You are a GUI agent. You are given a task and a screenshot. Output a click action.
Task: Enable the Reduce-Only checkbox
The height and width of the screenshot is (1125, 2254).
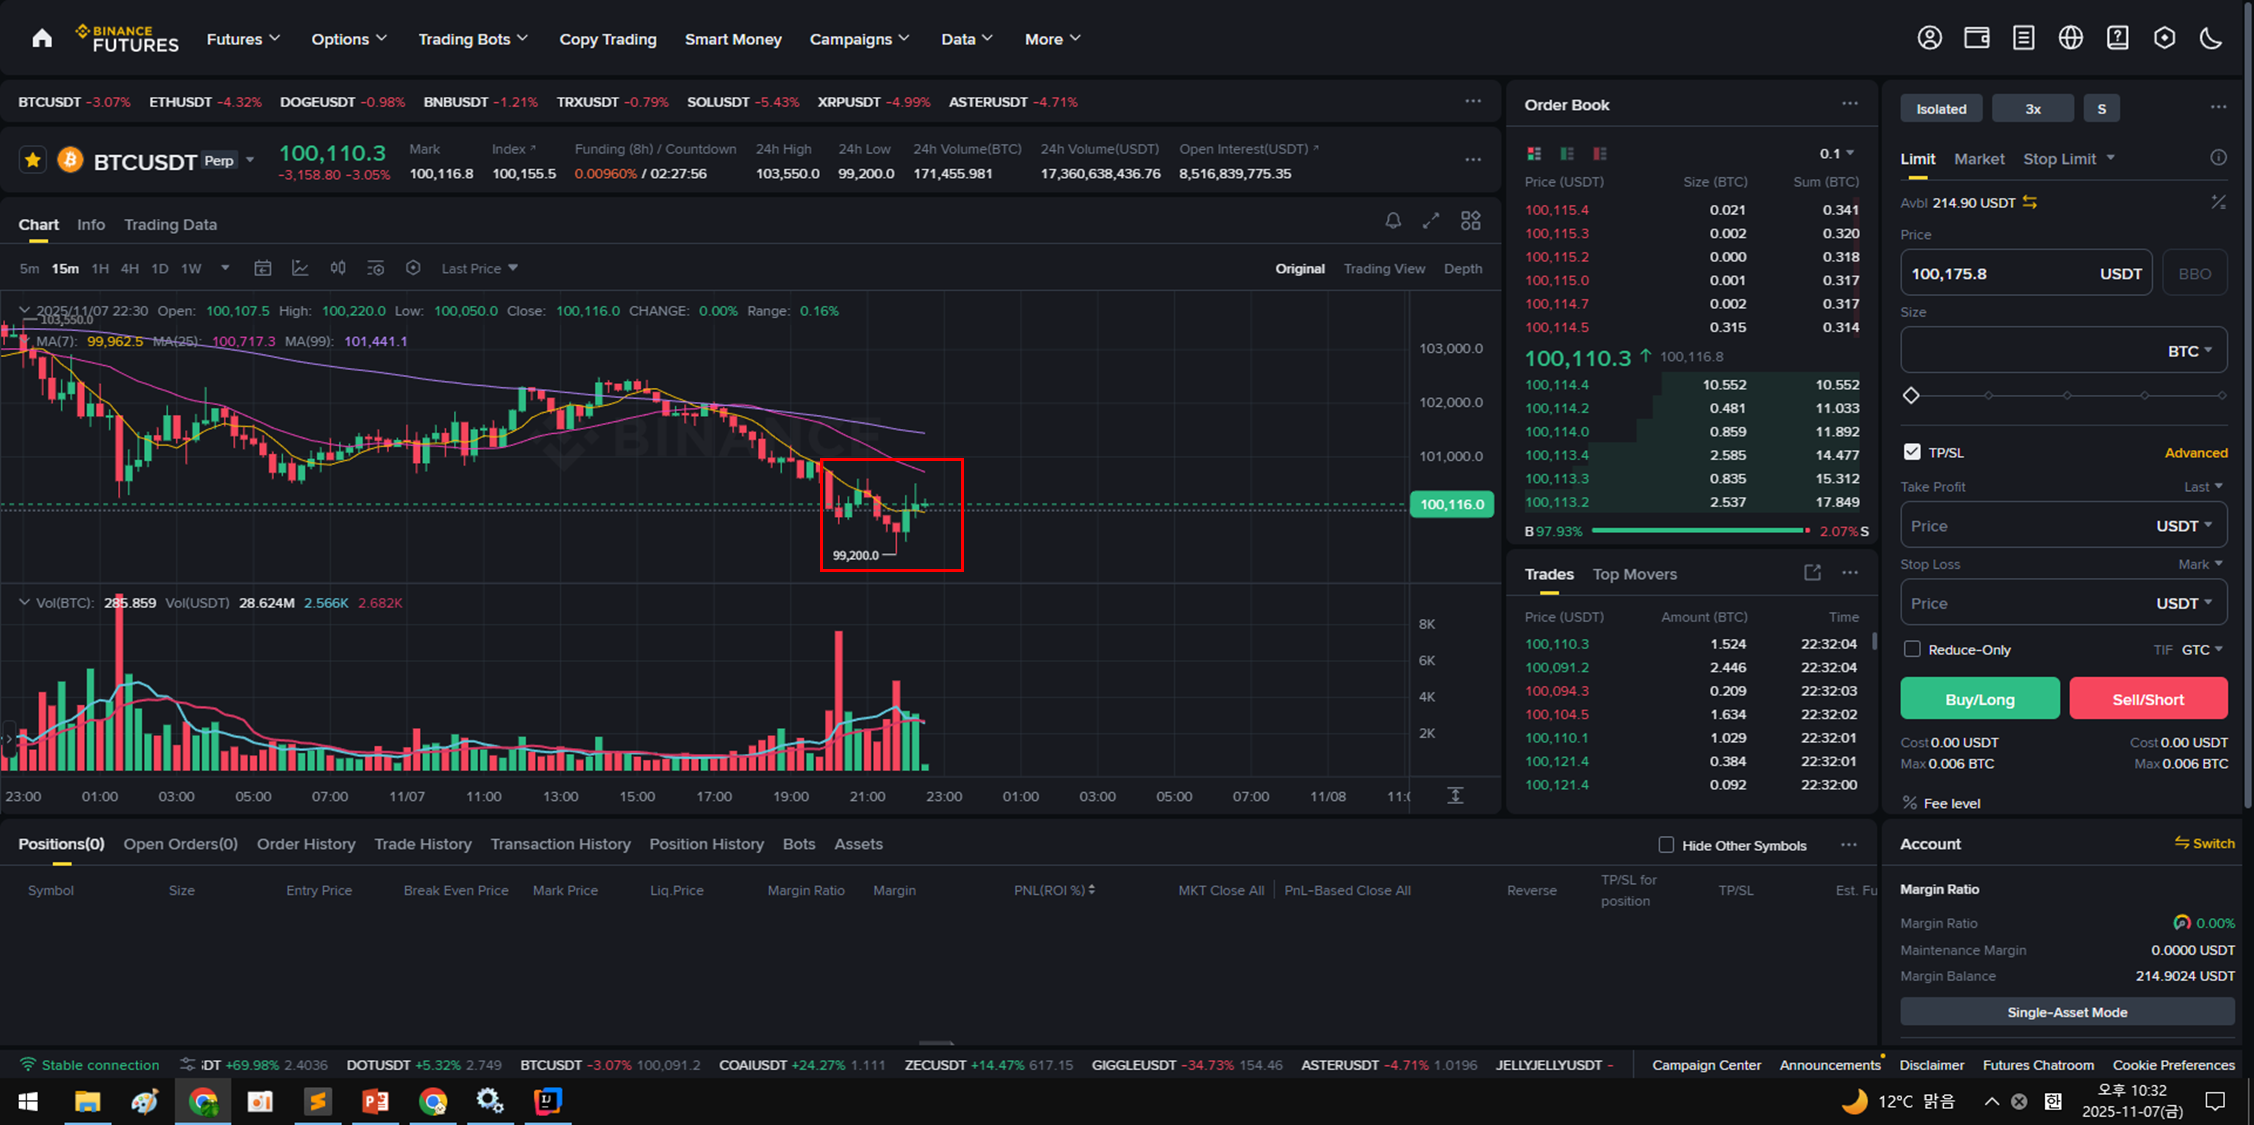[x=1912, y=649]
